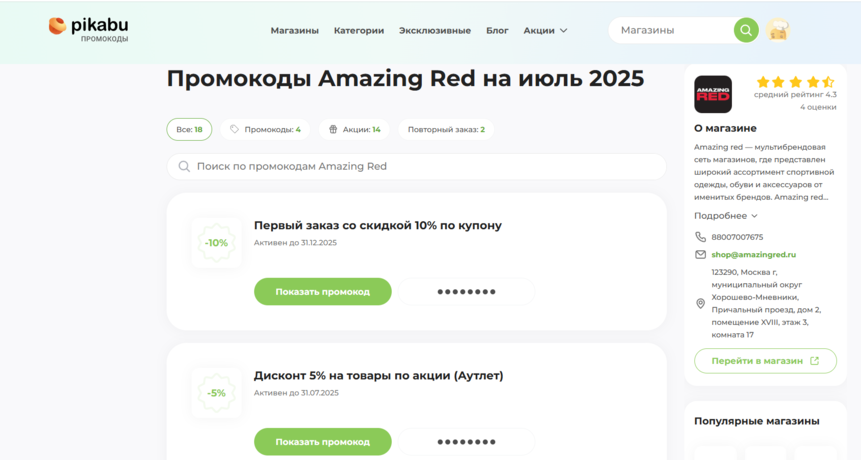The width and height of the screenshot is (861, 460).
Task: Go to Эксклюзивные in the navigation
Action: (434, 31)
